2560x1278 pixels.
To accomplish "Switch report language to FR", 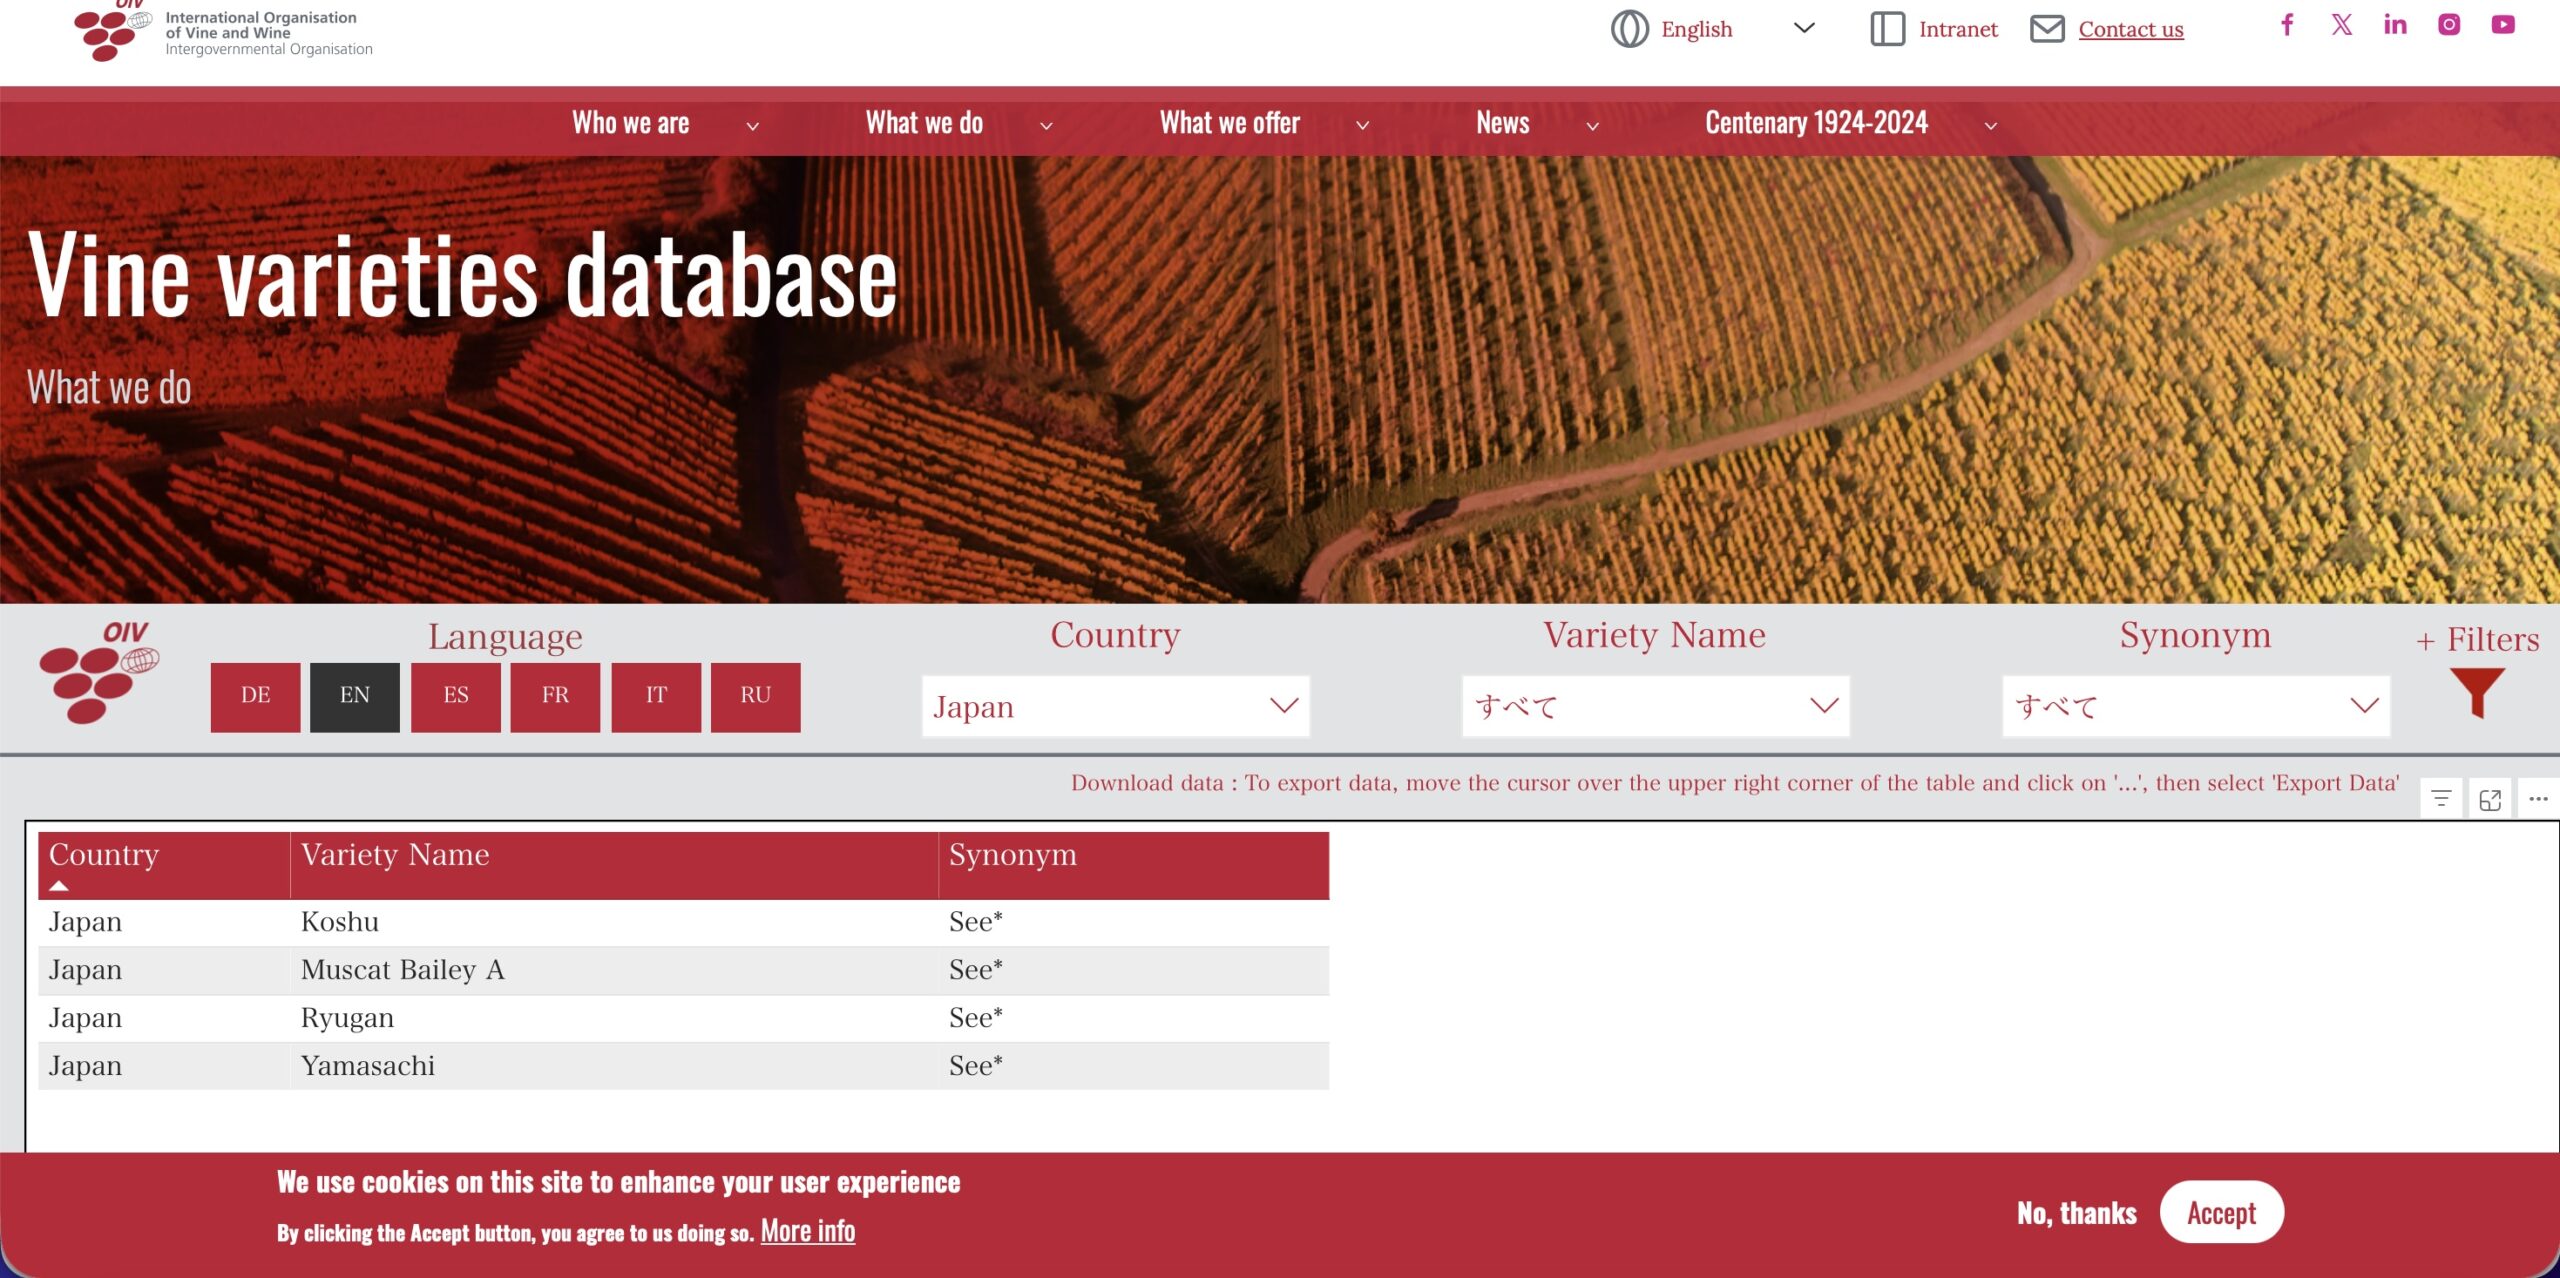I will coord(555,697).
